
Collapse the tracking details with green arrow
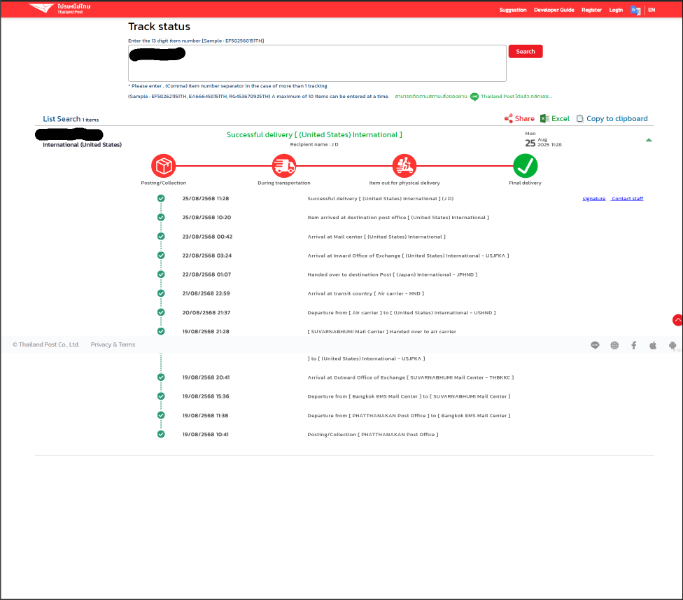click(649, 140)
